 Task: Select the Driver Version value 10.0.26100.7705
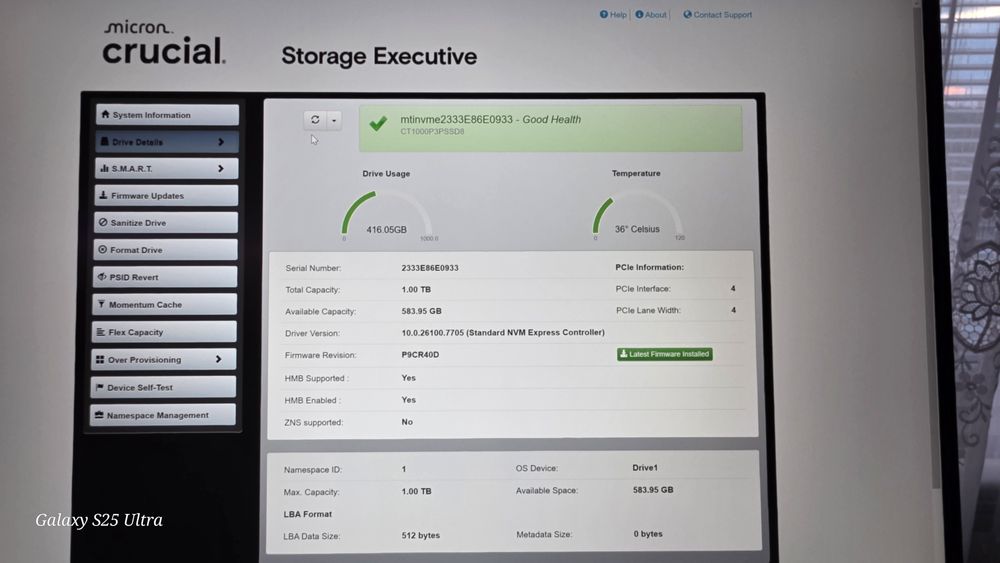(503, 332)
